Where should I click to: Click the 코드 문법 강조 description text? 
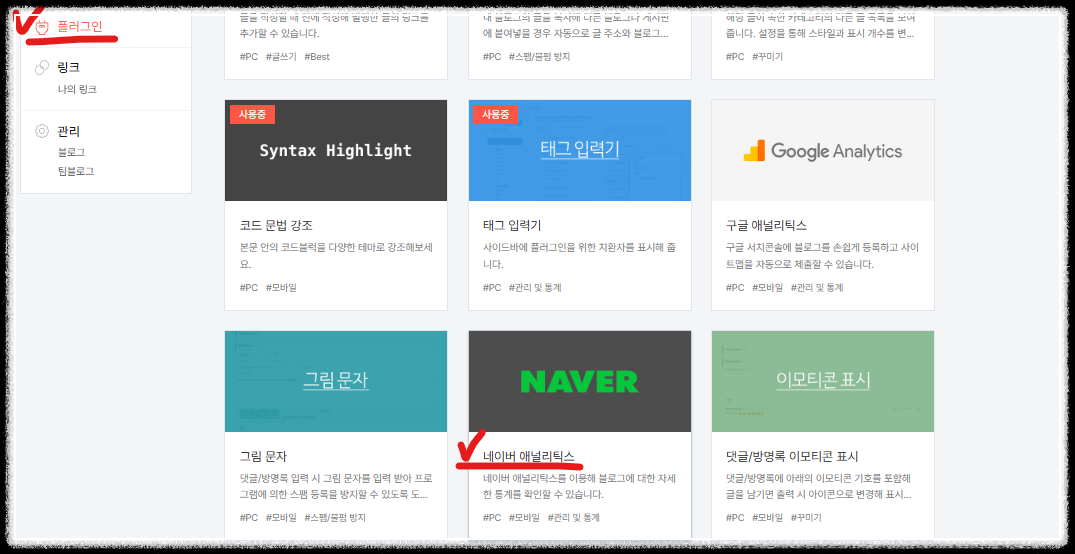pos(336,255)
